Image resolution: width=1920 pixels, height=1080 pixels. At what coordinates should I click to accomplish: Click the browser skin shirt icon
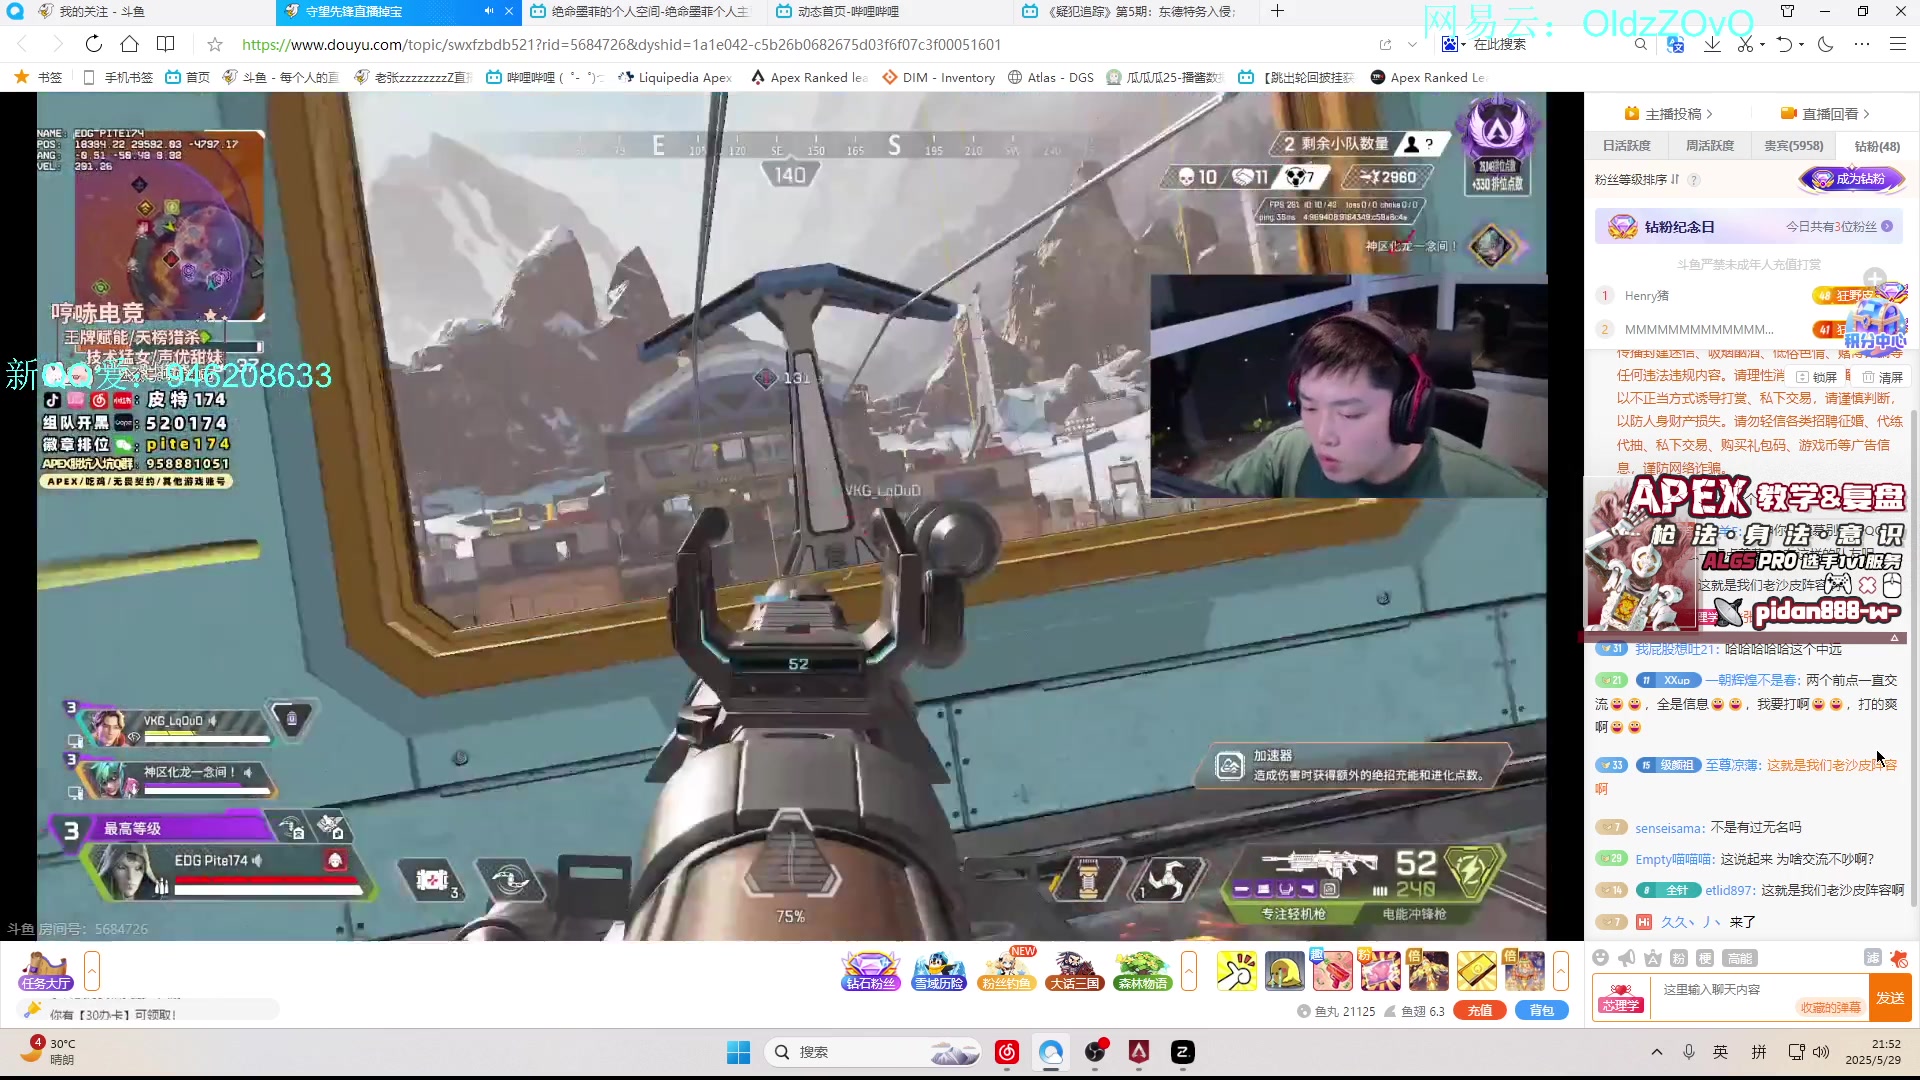click(x=1787, y=11)
